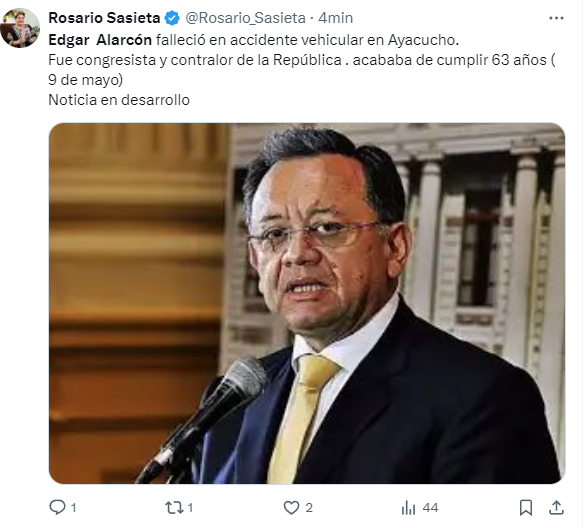
Task: Open Rosario Sasieta's profile avatar
Action: [20, 28]
